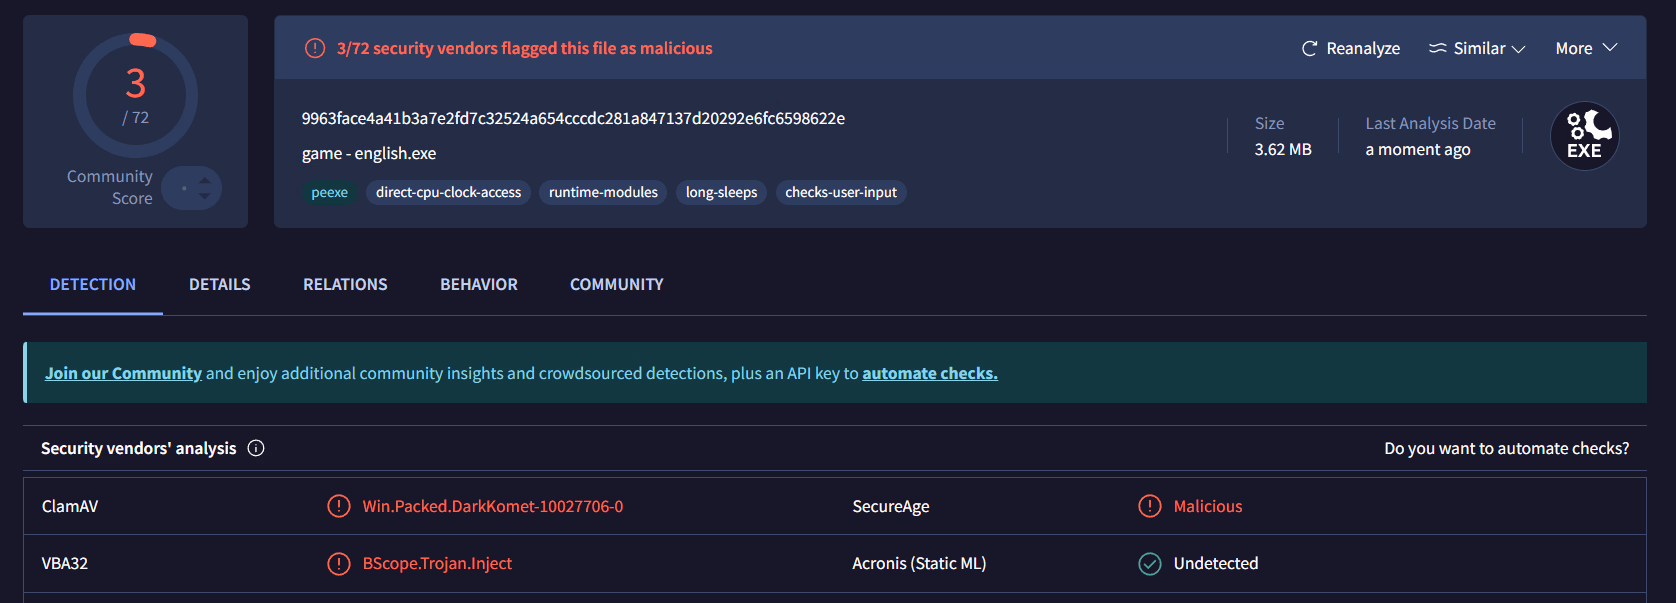This screenshot has width=1676, height=603.
Task: Open the BEHAVIOR tab
Action: click(479, 284)
